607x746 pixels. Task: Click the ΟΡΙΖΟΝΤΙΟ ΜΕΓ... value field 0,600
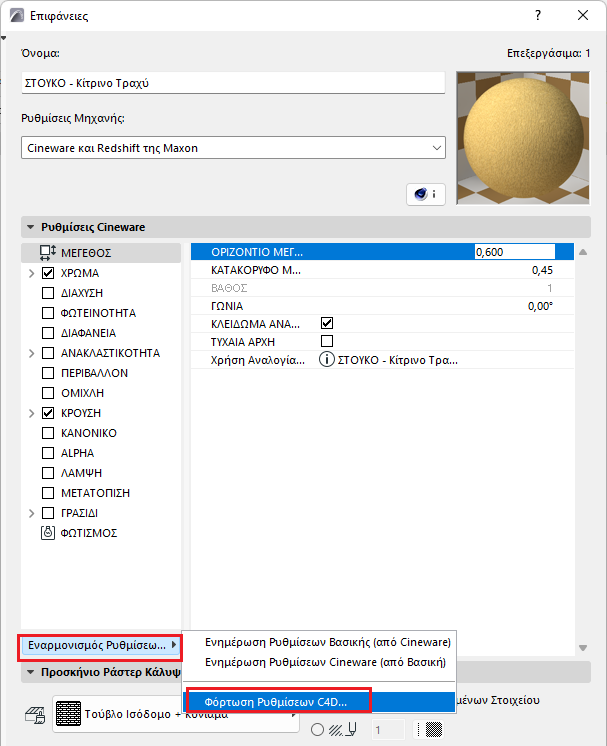(x=515, y=252)
